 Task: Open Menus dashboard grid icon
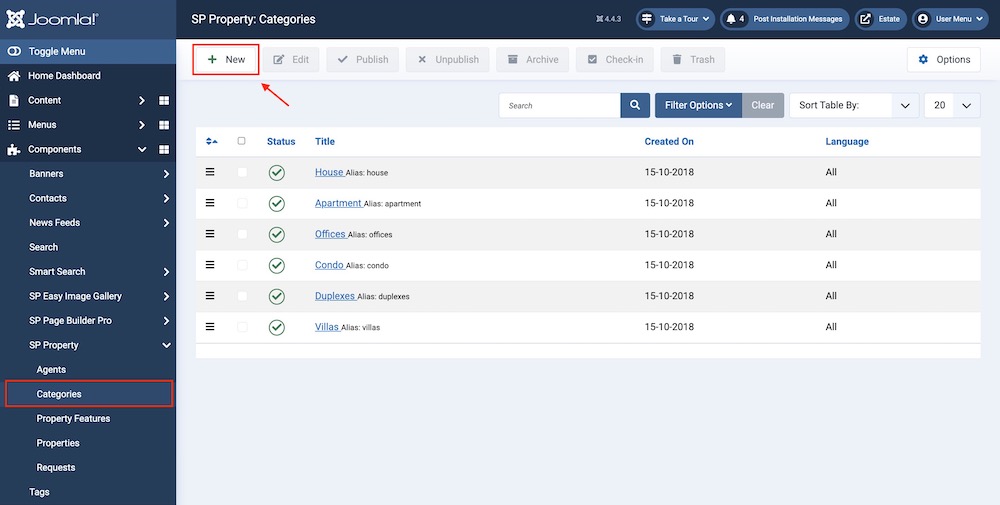pyautogui.click(x=164, y=125)
